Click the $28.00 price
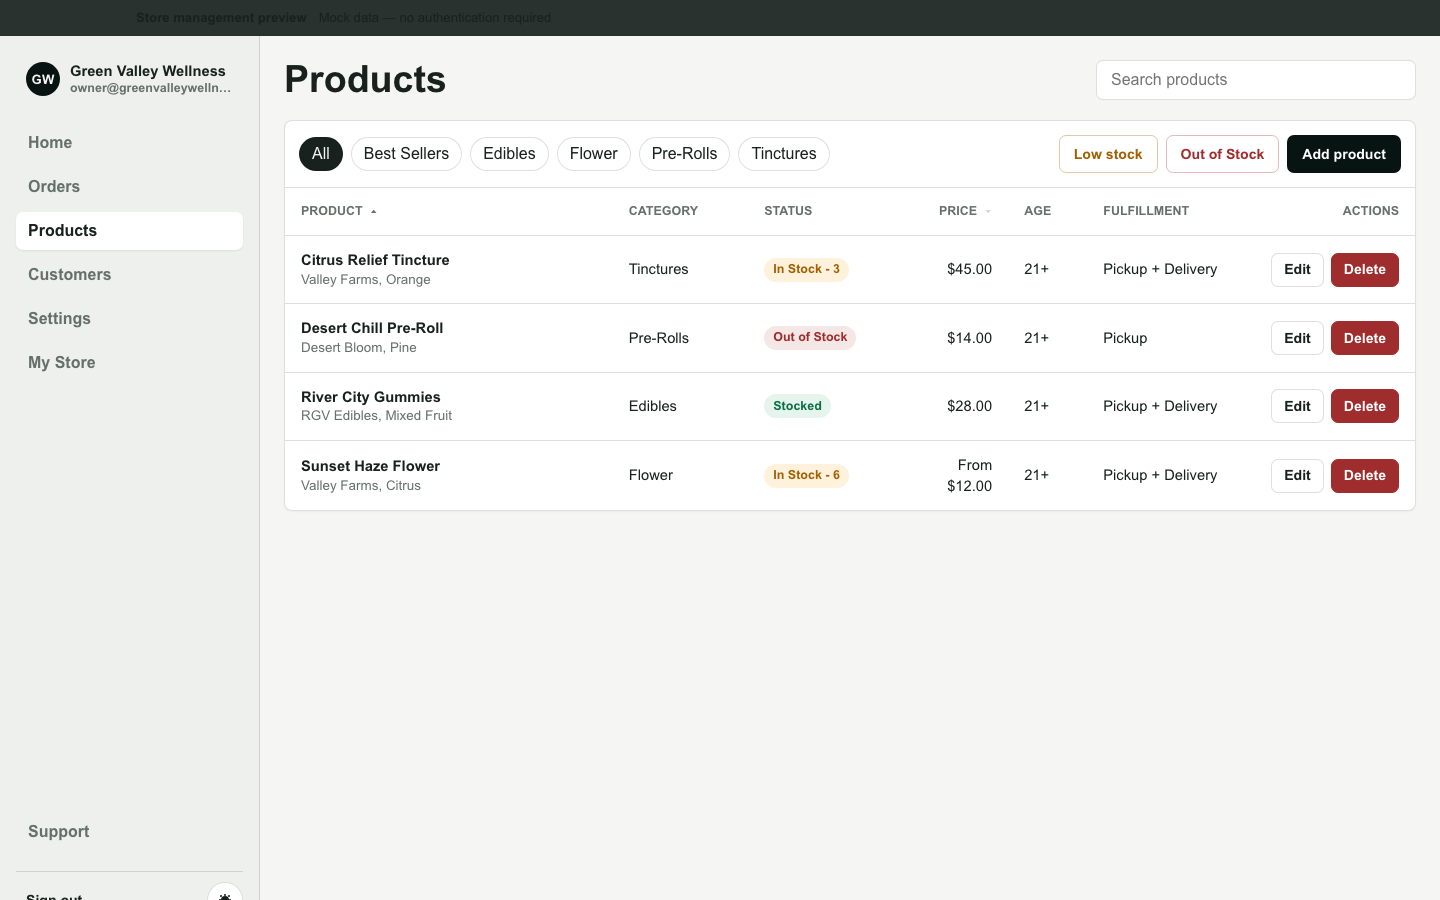 pos(969,406)
